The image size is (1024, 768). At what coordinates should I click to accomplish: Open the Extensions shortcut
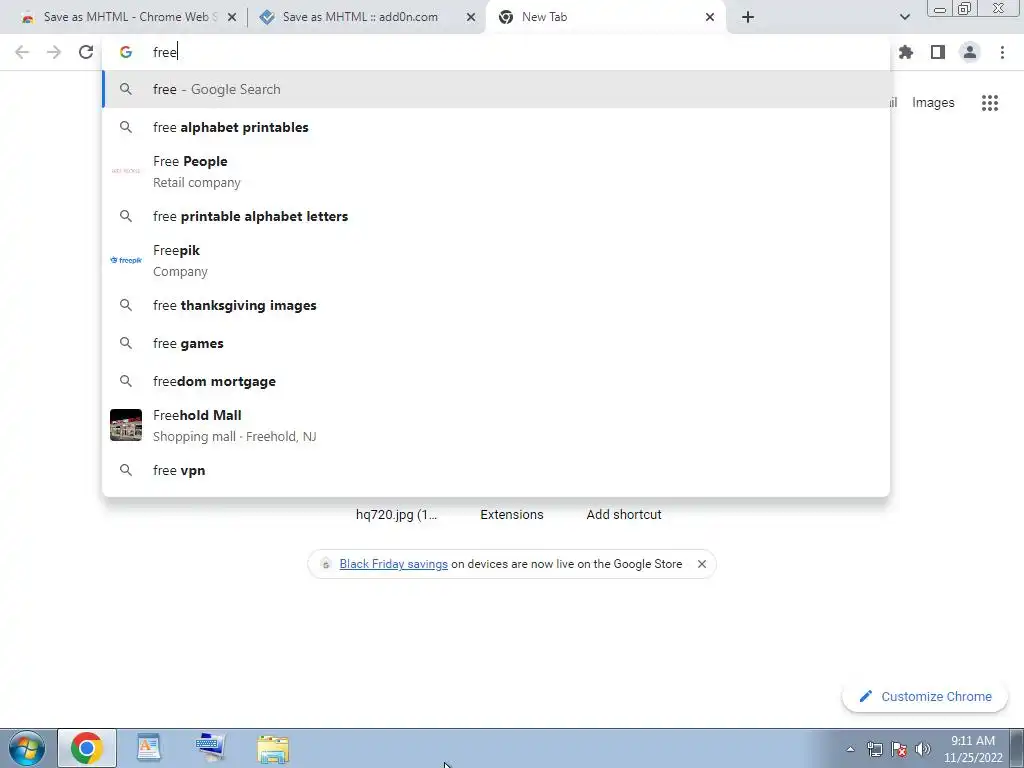click(x=512, y=515)
